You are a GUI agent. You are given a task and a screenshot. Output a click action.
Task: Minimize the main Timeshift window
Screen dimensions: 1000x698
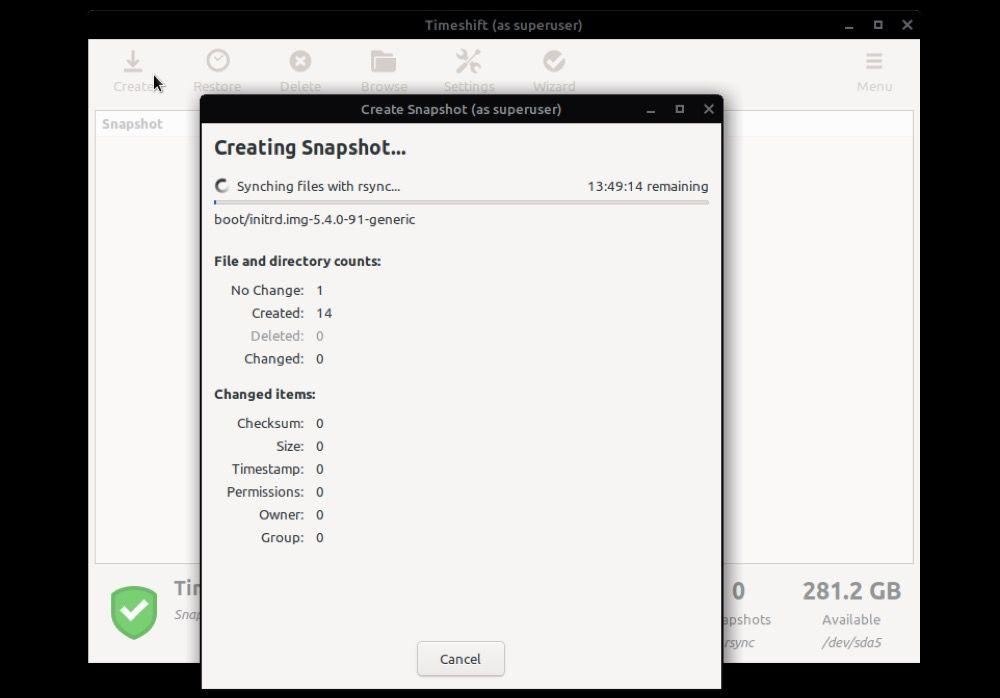coord(849,25)
